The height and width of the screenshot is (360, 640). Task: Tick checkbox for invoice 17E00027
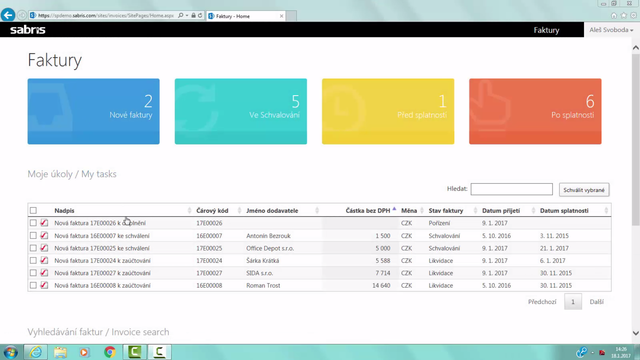point(33,273)
